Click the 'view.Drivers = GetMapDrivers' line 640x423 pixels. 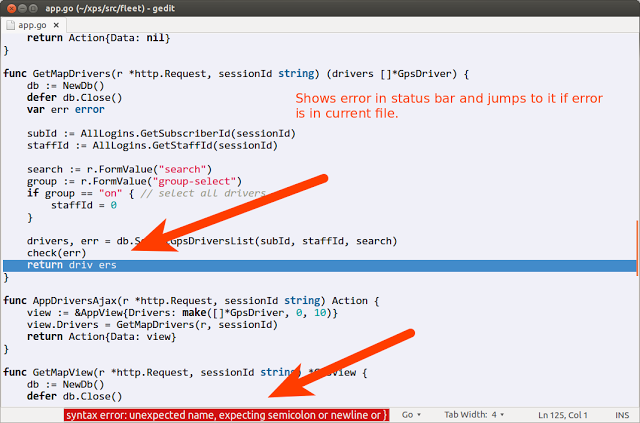tap(152, 325)
